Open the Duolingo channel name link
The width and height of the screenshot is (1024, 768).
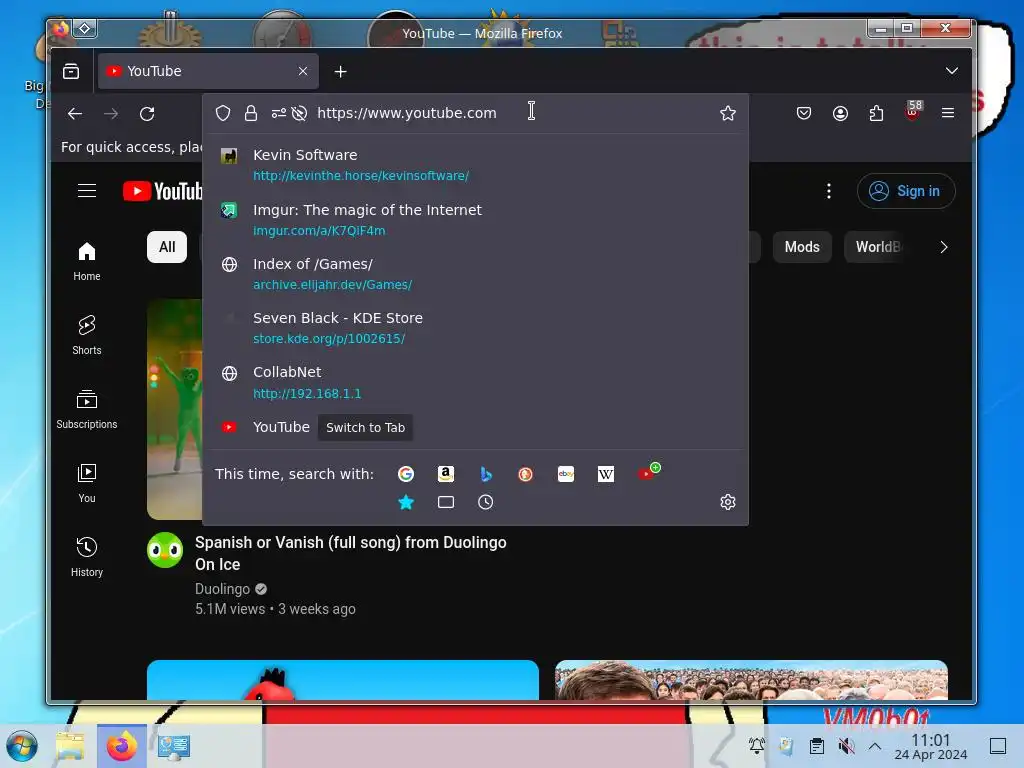coord(222,589)
